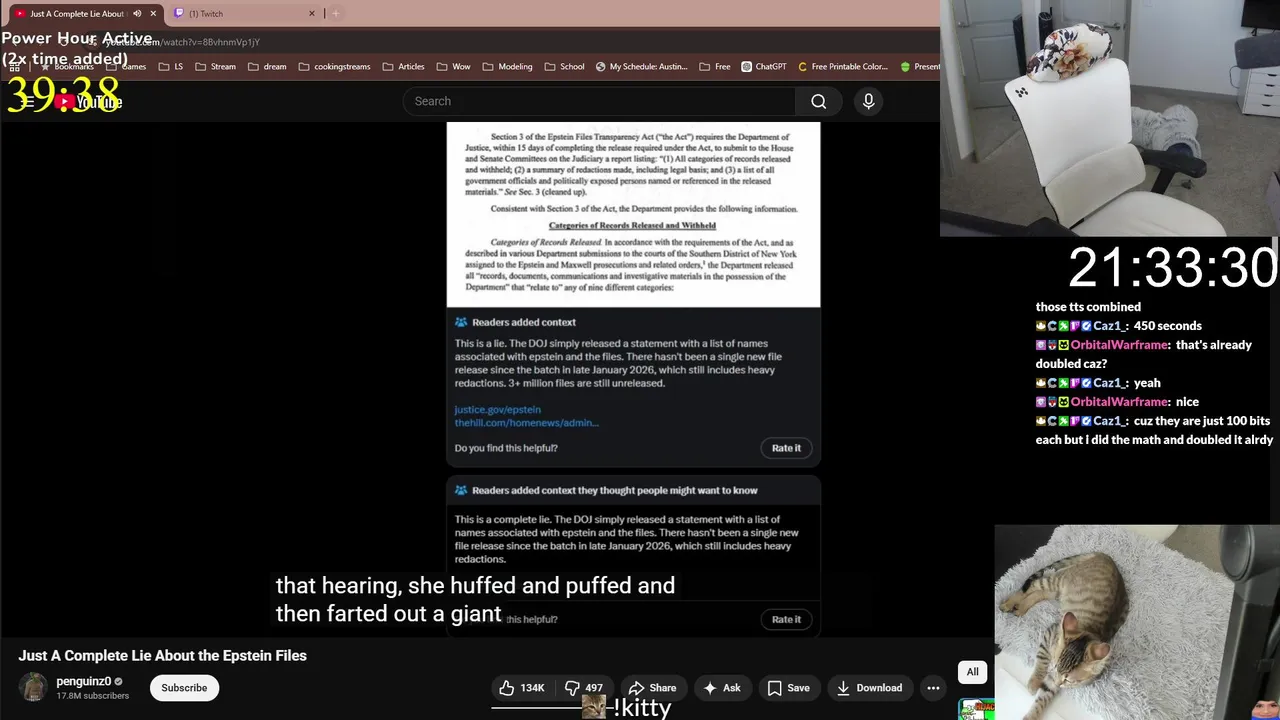1280x720 pixels.
Task: Click Caz1_ chat message 'yeah'
Action: point(1098,383)
